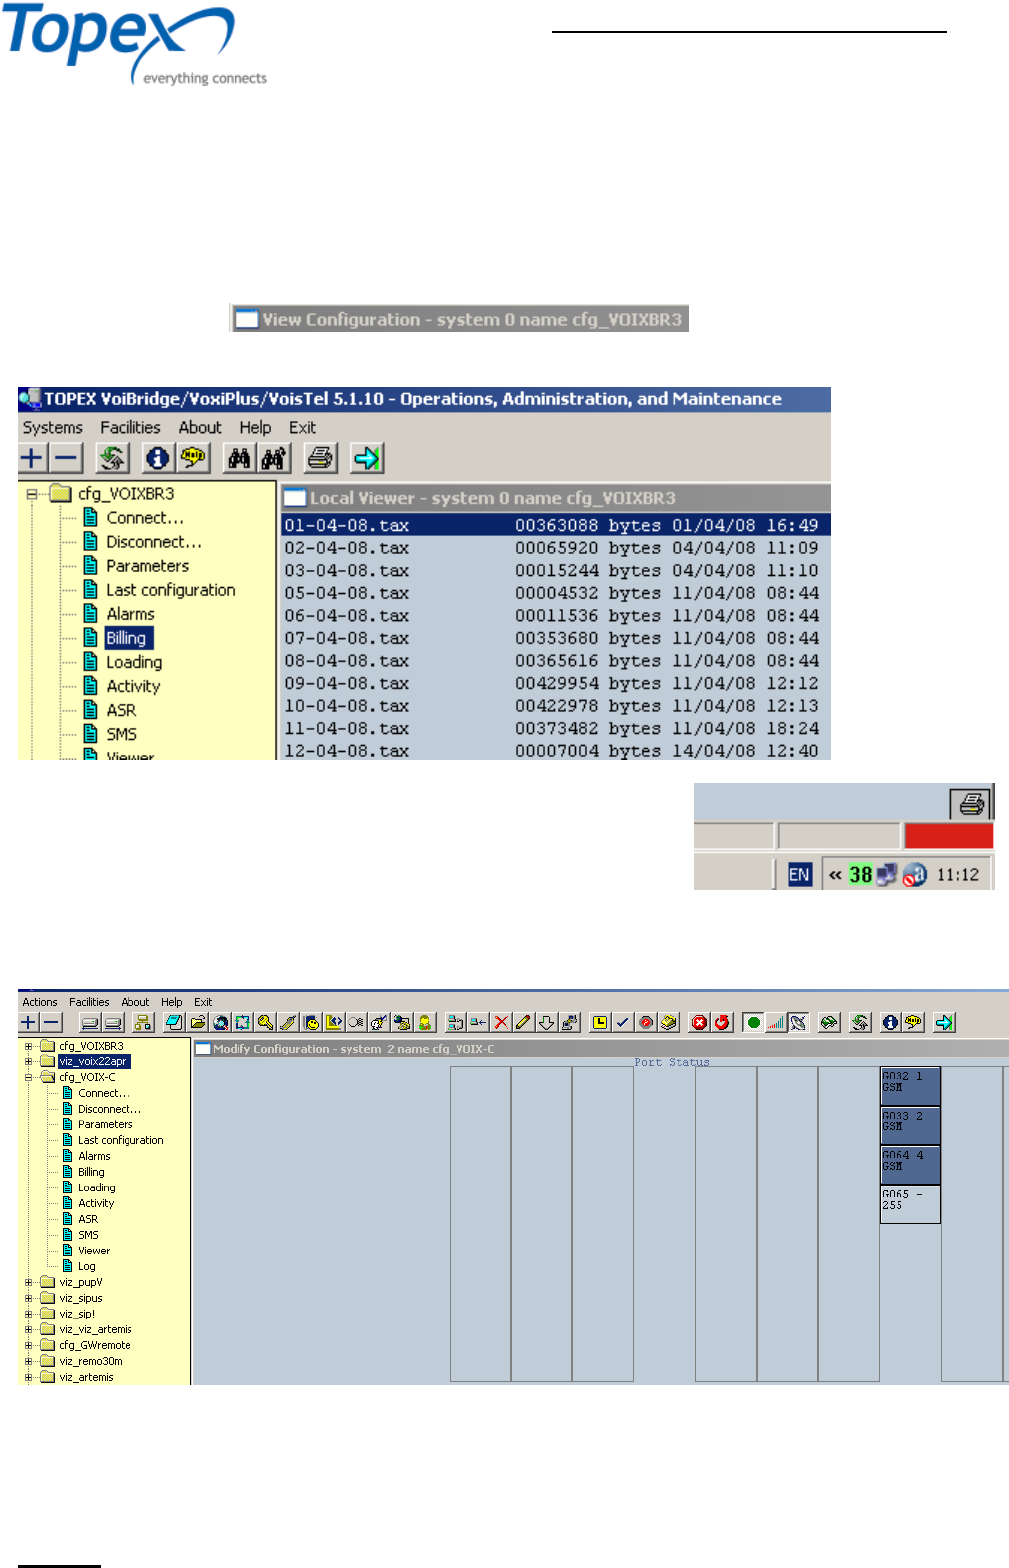
Task: Click the second binoculars find-next icon
Action: click(273, 458)
